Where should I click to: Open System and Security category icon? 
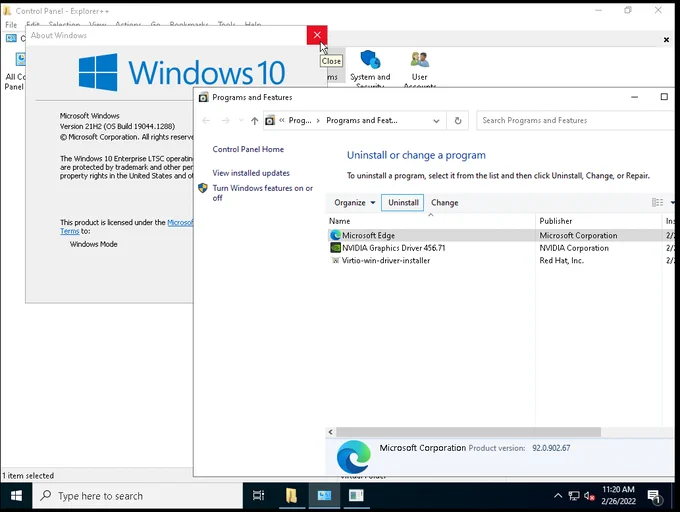370,60
